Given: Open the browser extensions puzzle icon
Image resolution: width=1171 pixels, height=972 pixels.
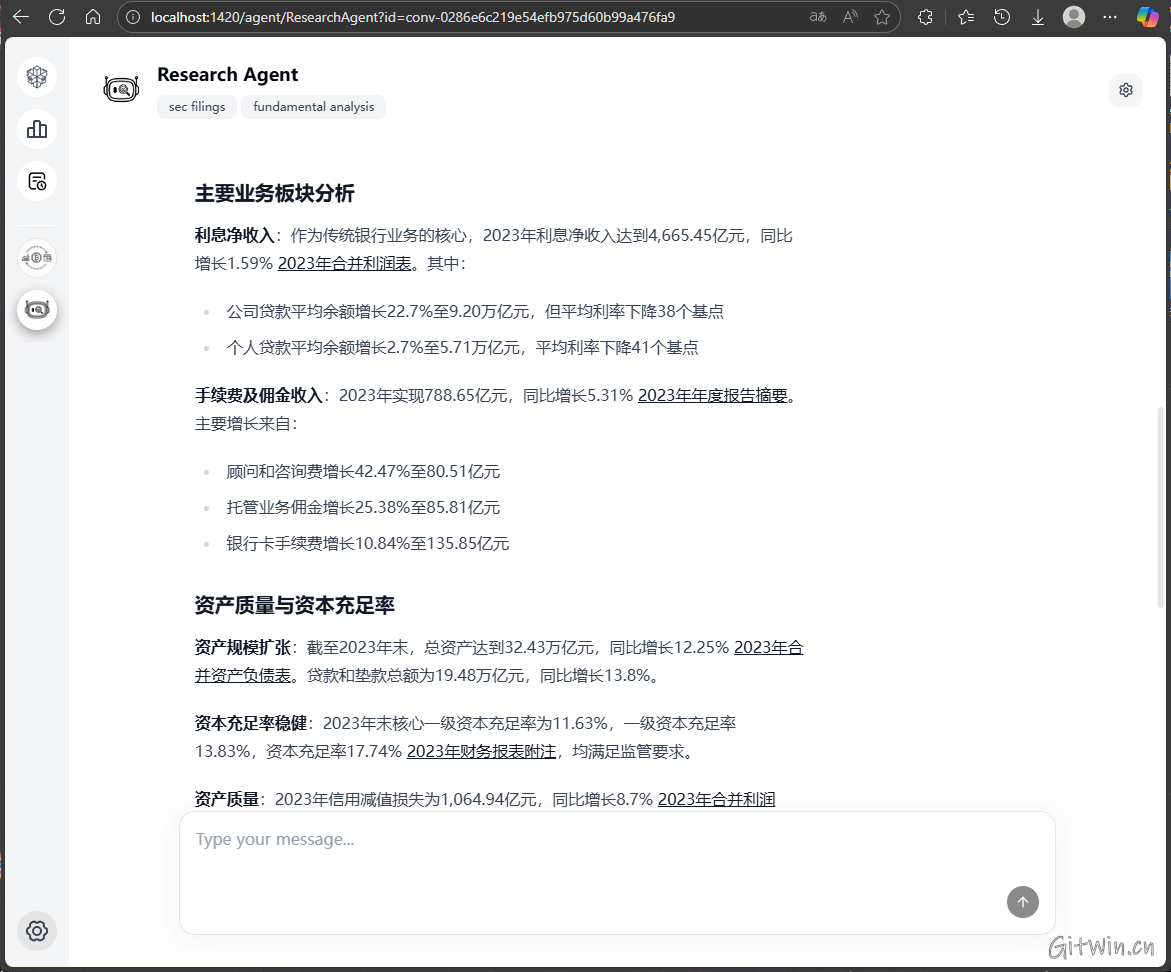Looking at the screenshot, I should [925, 17].
